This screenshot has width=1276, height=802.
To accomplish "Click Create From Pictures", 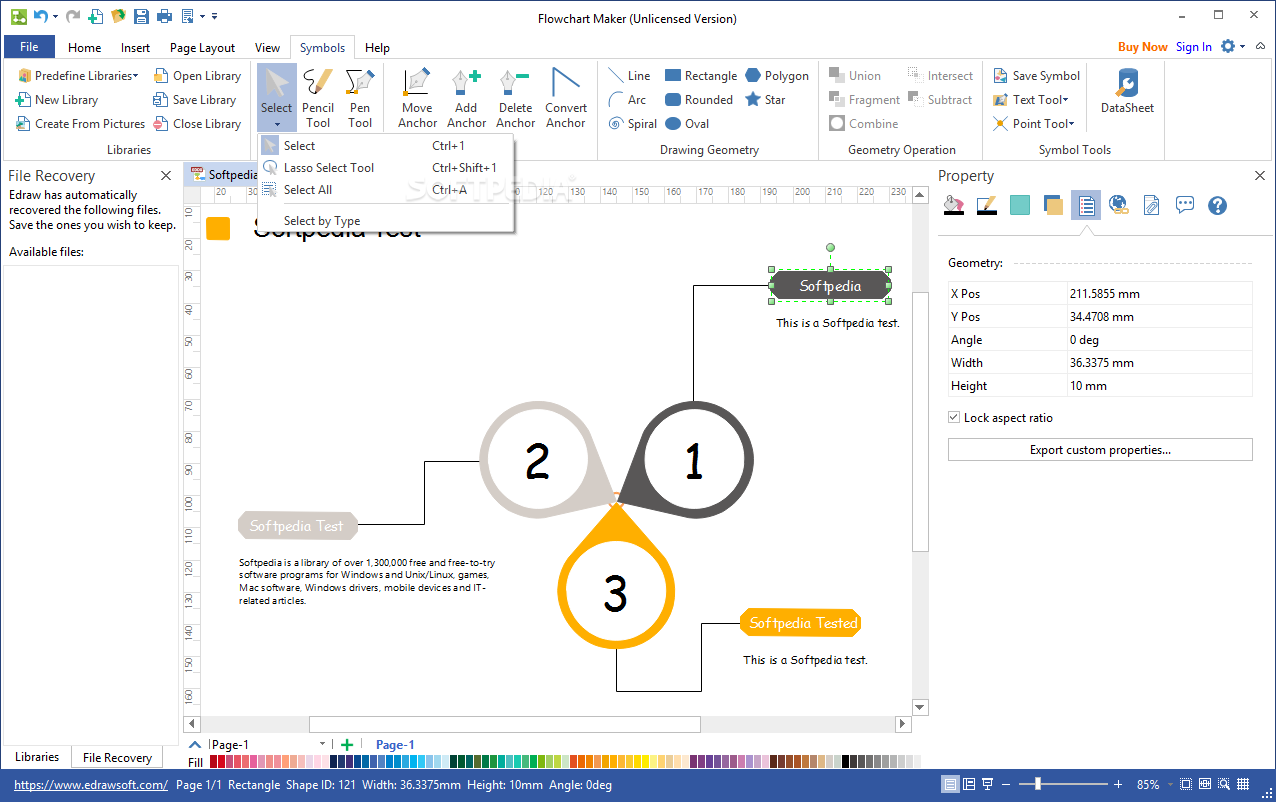I will tap(80, 124).
